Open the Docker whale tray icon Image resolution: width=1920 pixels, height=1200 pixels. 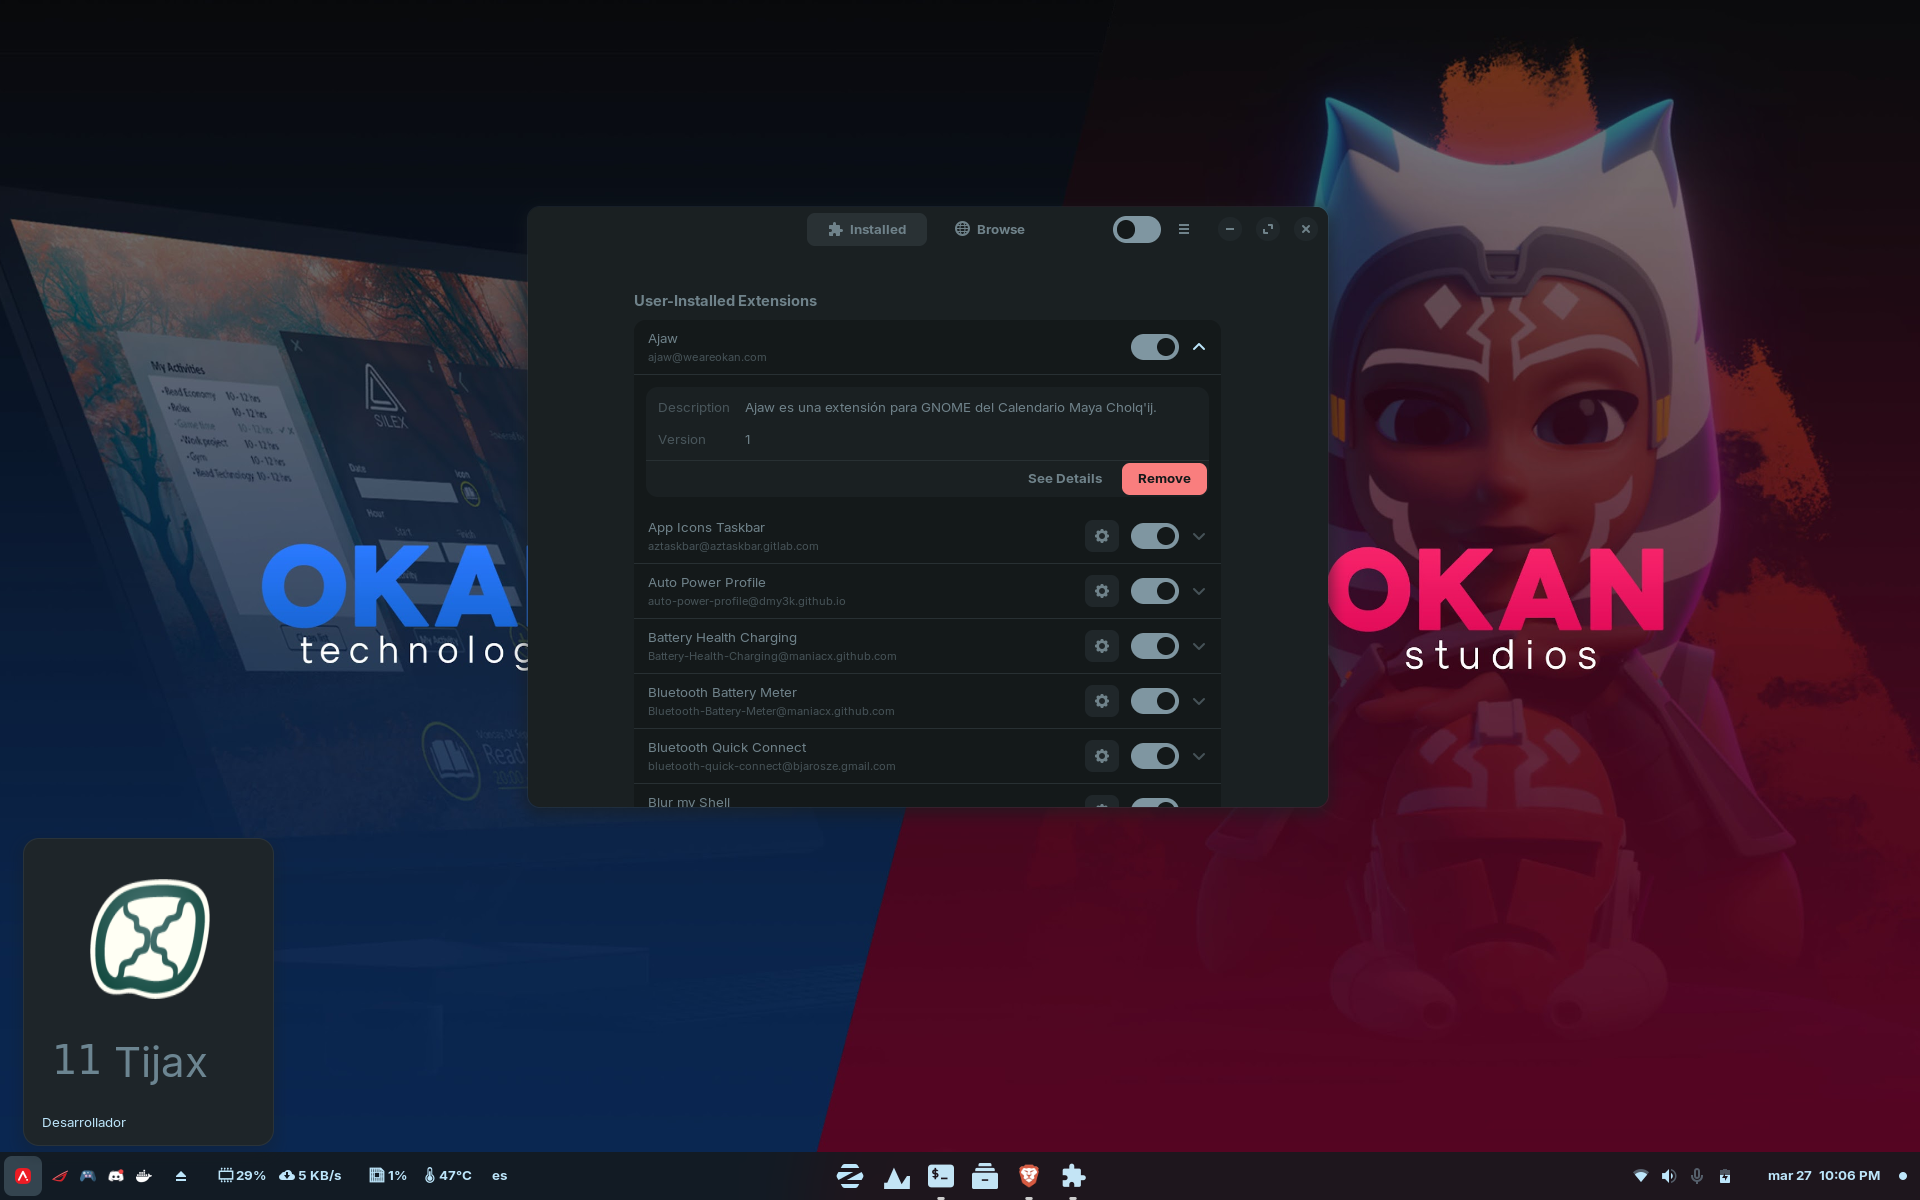pos(144,1176)
